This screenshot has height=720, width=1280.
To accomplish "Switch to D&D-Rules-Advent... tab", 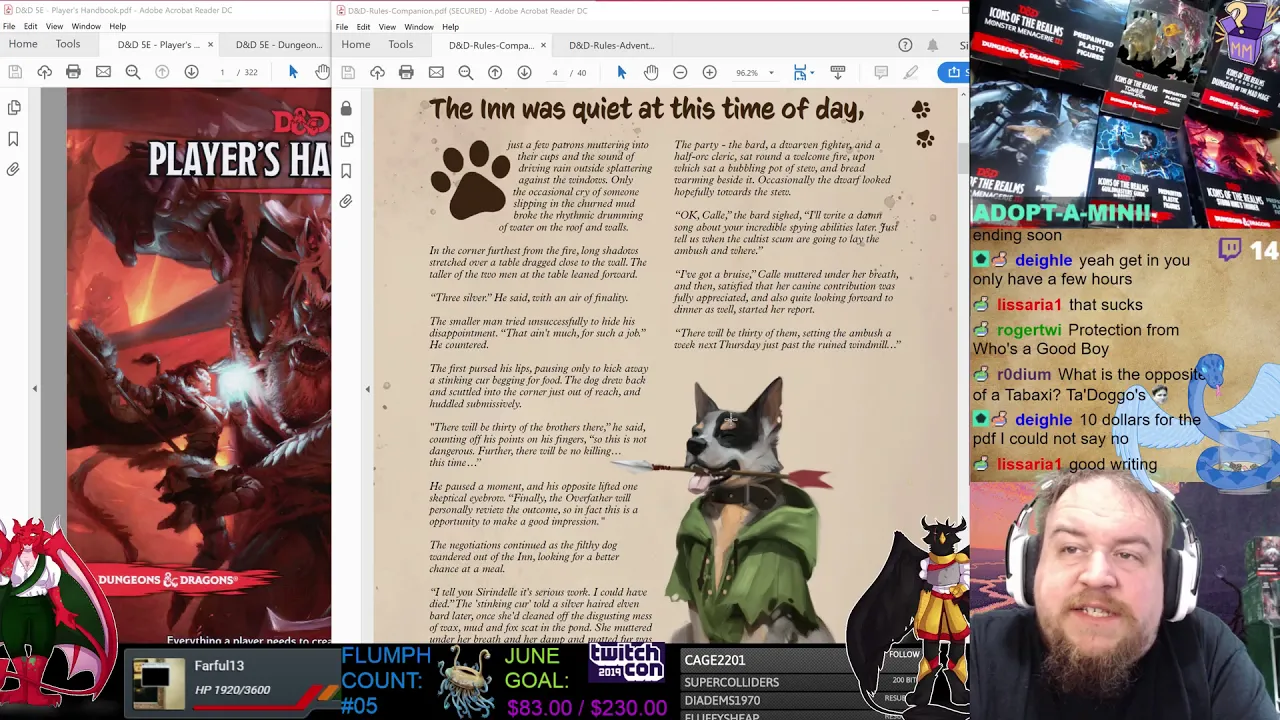I will click(x=611, y=45).
